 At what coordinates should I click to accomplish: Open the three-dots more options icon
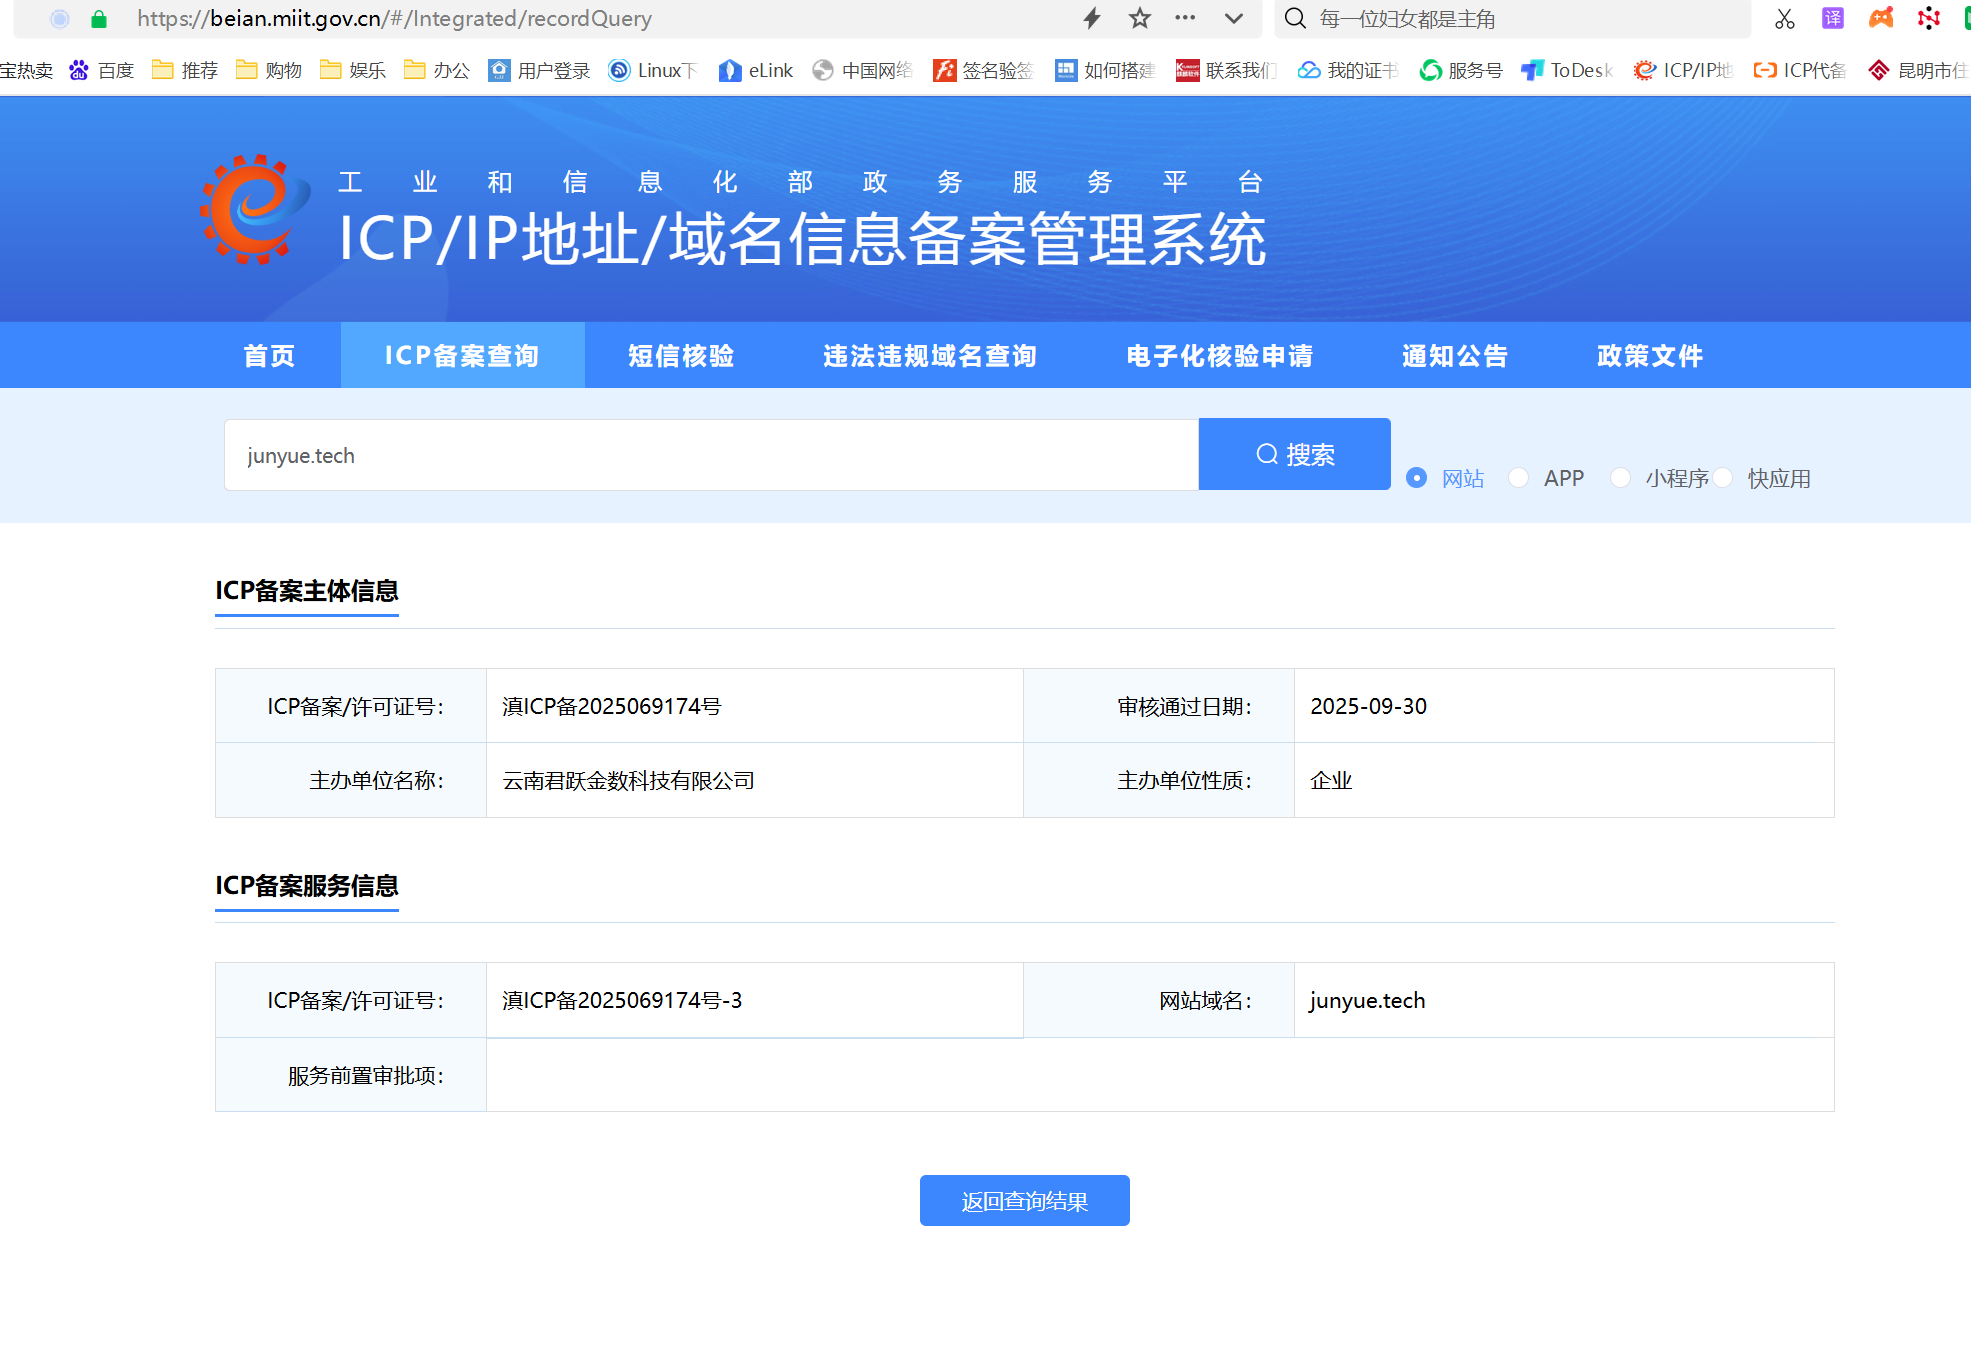pos(1185,18)
